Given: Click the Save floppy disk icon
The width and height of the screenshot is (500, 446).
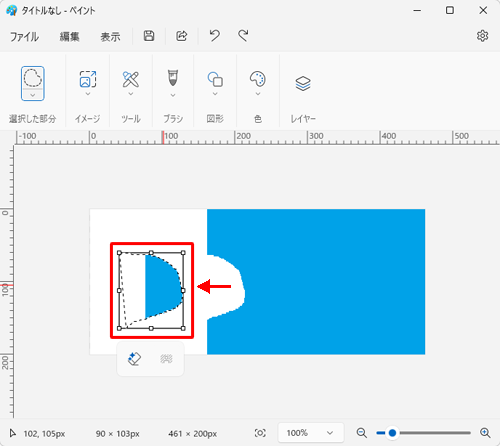Looking at the screenshot, I should coord(149,36).
